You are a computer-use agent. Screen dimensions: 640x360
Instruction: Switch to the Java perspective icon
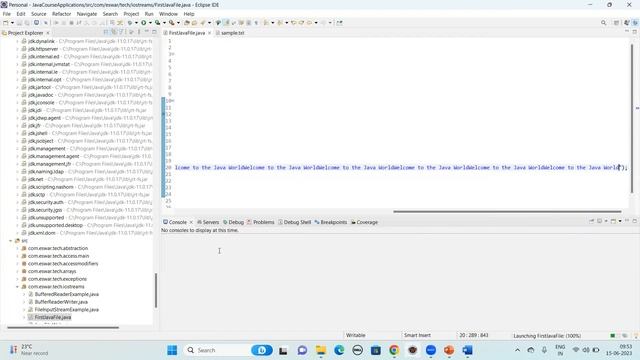click(627, 23)
